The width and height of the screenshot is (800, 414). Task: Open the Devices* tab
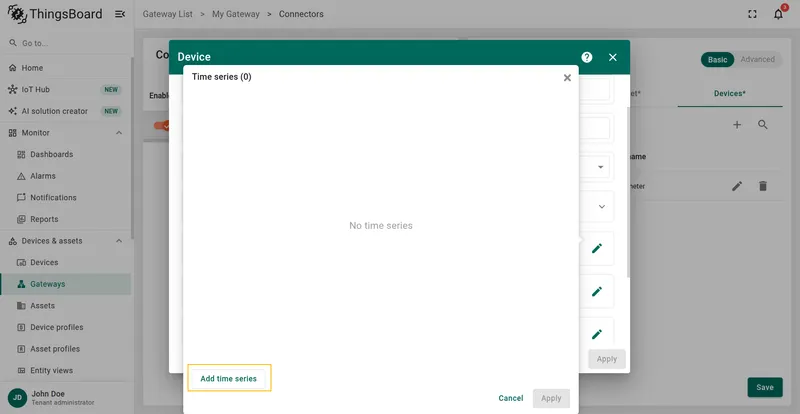[730, 93]
